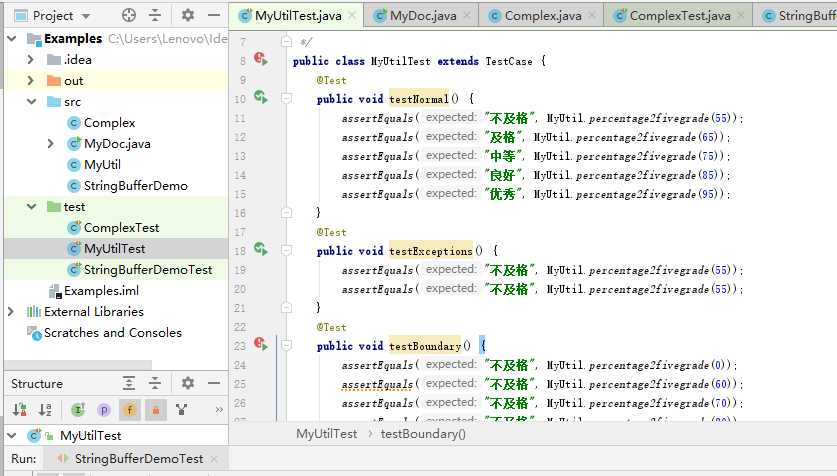
Task: Click MyUtilTest in the breadcrumb bar
Action: pos(326,434)
